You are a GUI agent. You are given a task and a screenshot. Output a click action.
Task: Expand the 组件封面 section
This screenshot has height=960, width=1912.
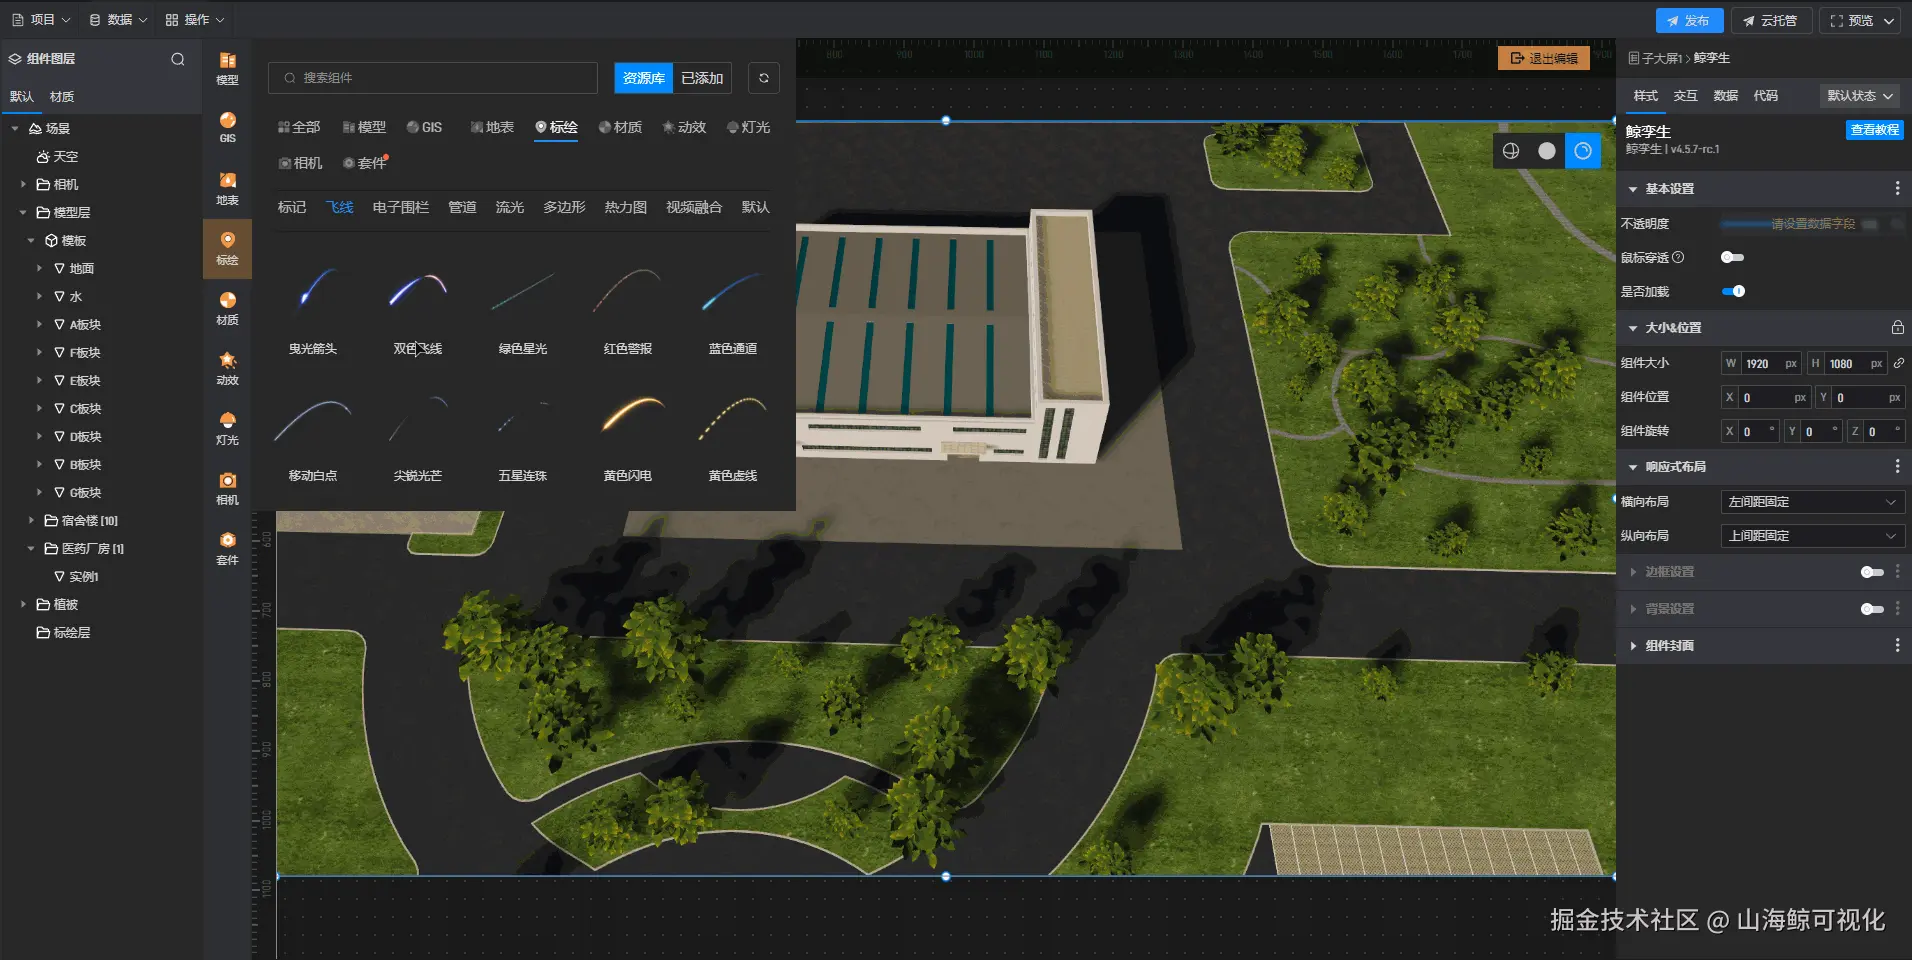1633,645
